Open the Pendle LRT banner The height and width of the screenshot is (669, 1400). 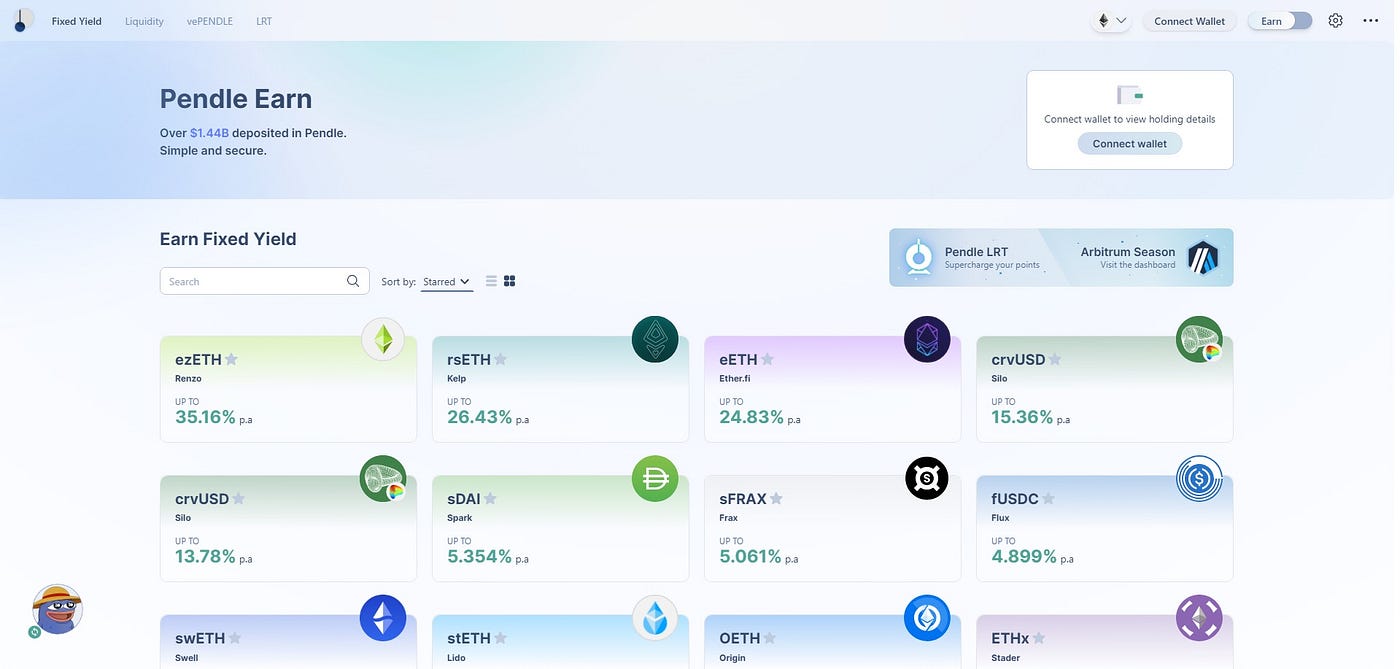point(970,257)
